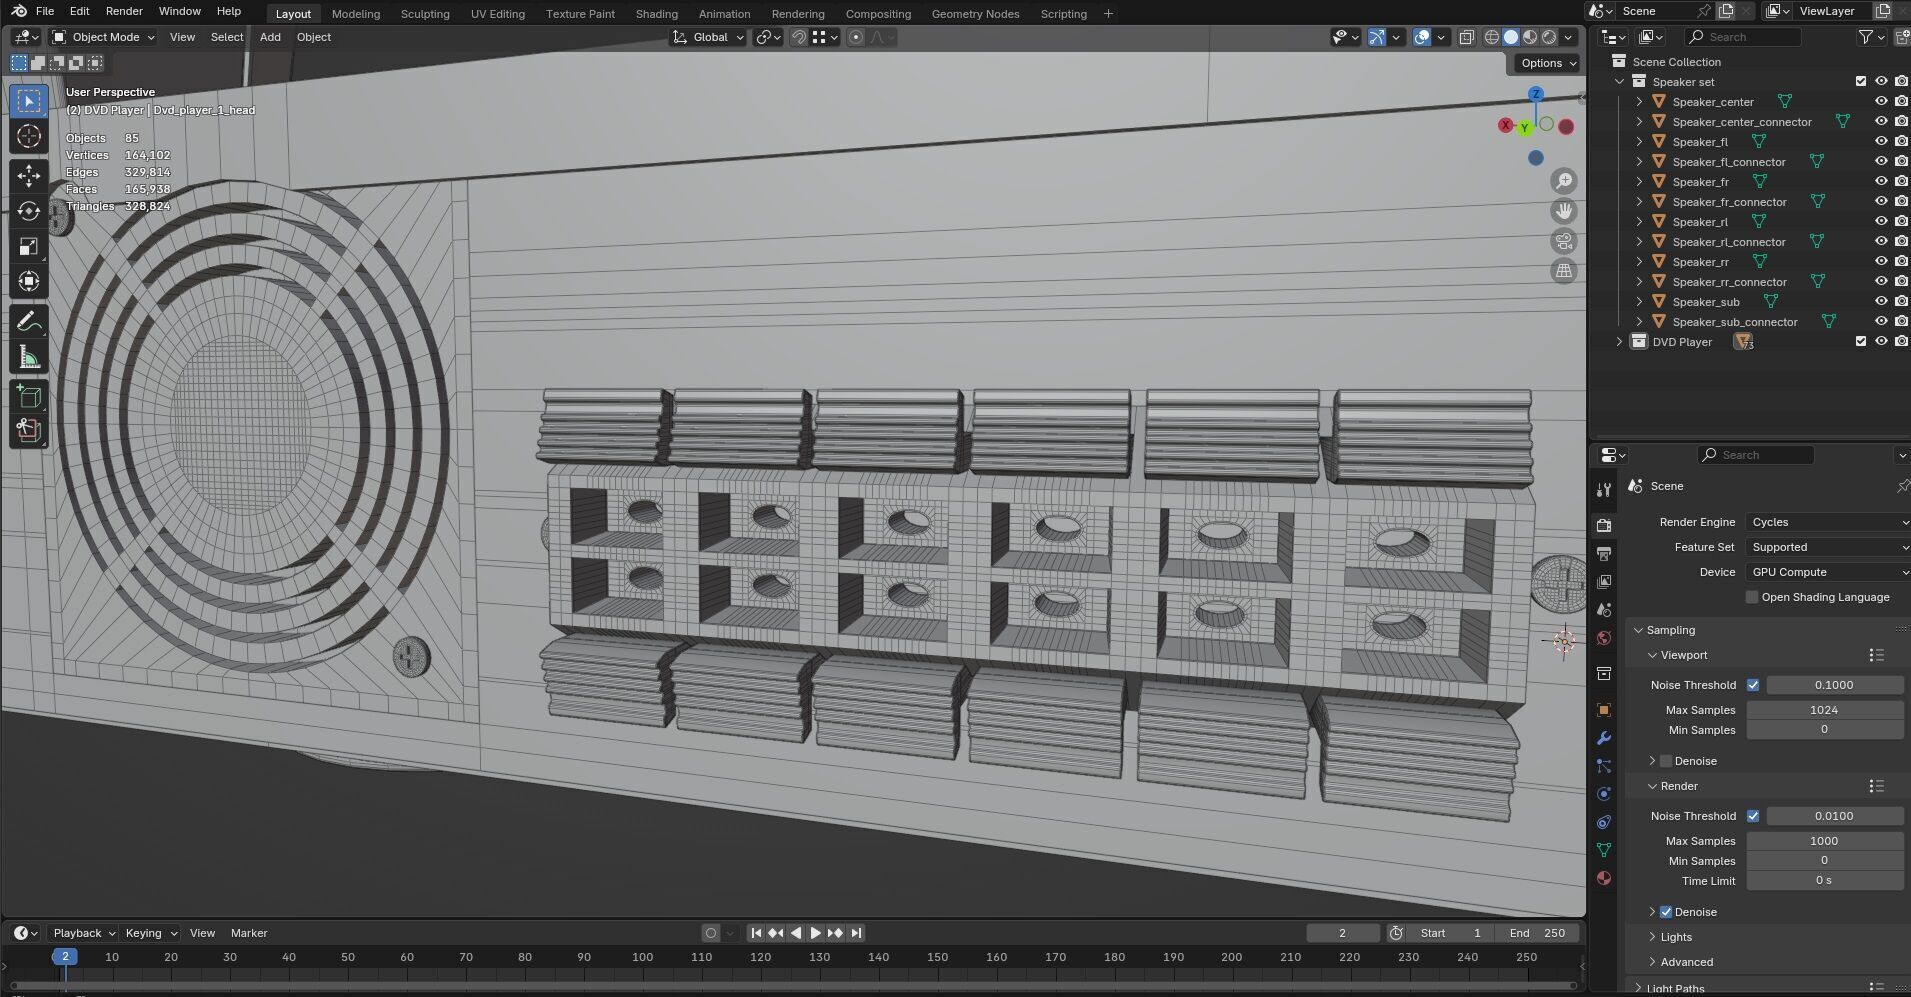
Task: Select the Add Cube tool
Action: (x=29, y=396)
